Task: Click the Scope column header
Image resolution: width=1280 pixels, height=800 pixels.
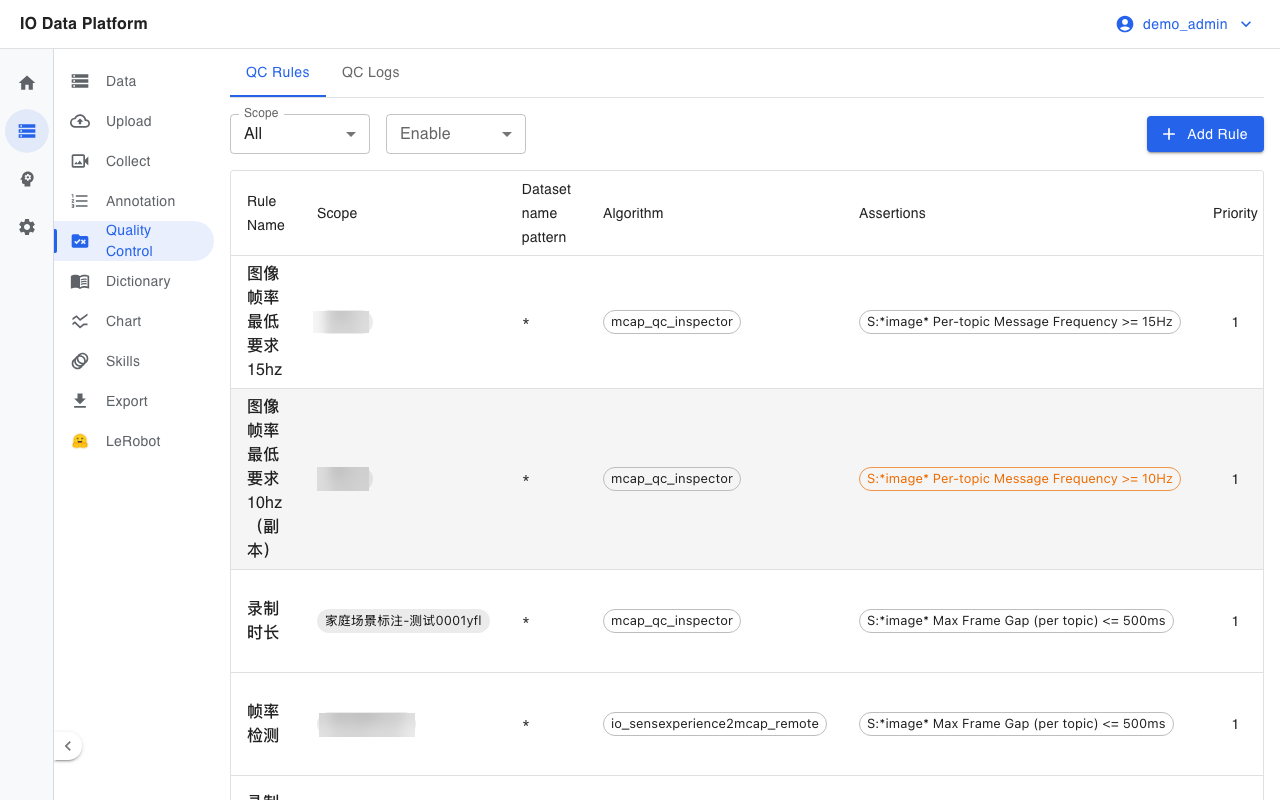Action: click(337, 213)
